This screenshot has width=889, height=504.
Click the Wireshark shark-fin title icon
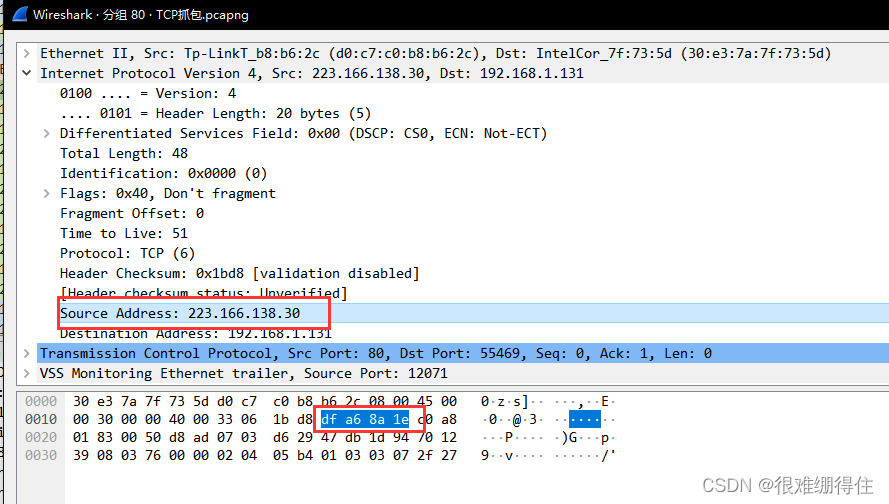click(x=20, y=14)
